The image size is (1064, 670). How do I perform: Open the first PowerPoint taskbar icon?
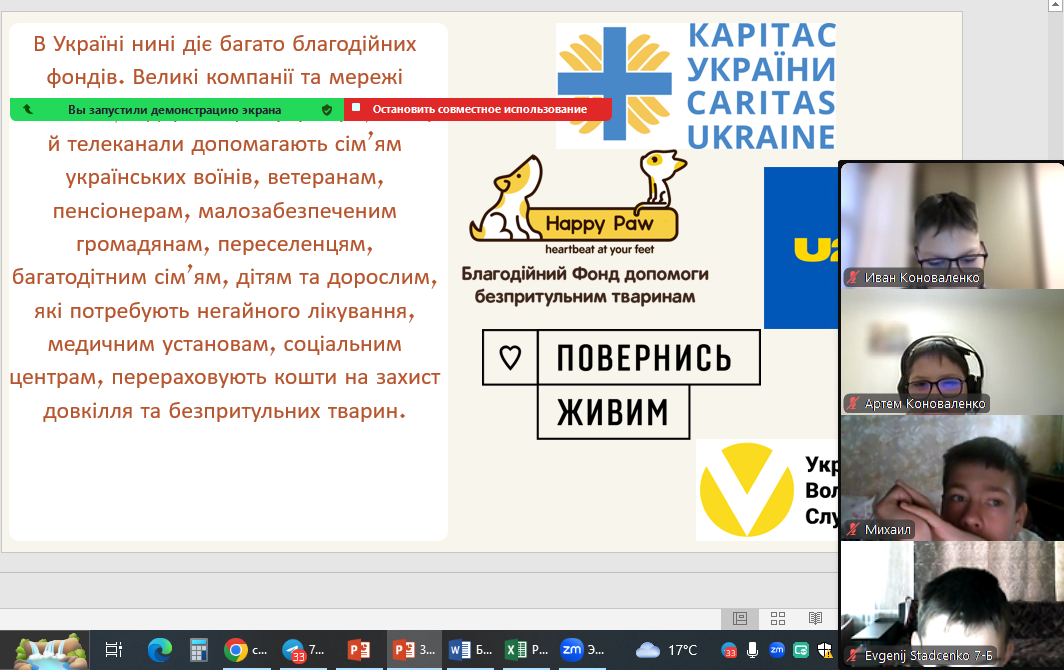click(x=359, y=650)
